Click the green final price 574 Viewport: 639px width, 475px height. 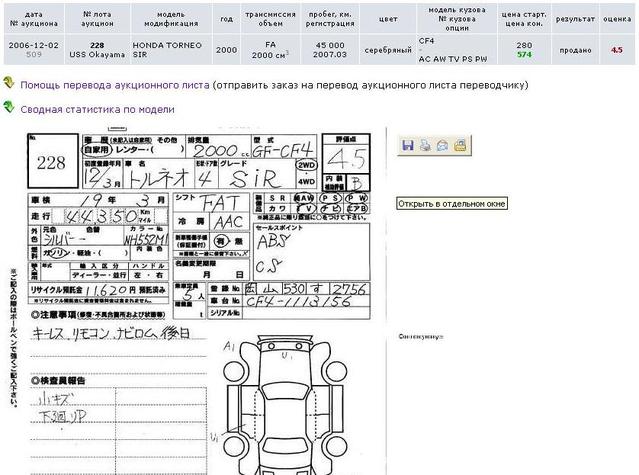524,55
